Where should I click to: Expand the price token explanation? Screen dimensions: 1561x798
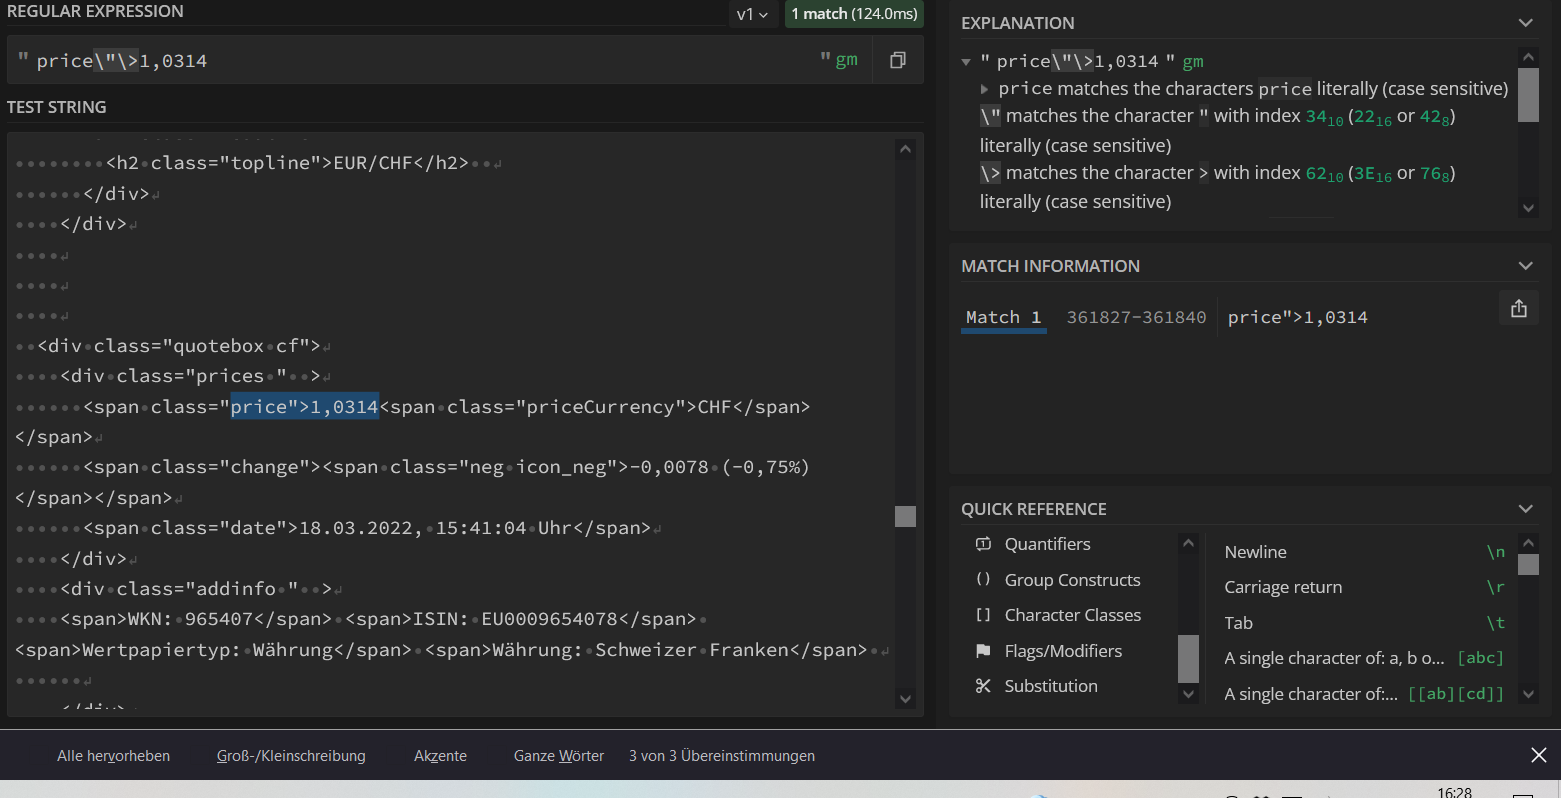click(x=985, y=89)
